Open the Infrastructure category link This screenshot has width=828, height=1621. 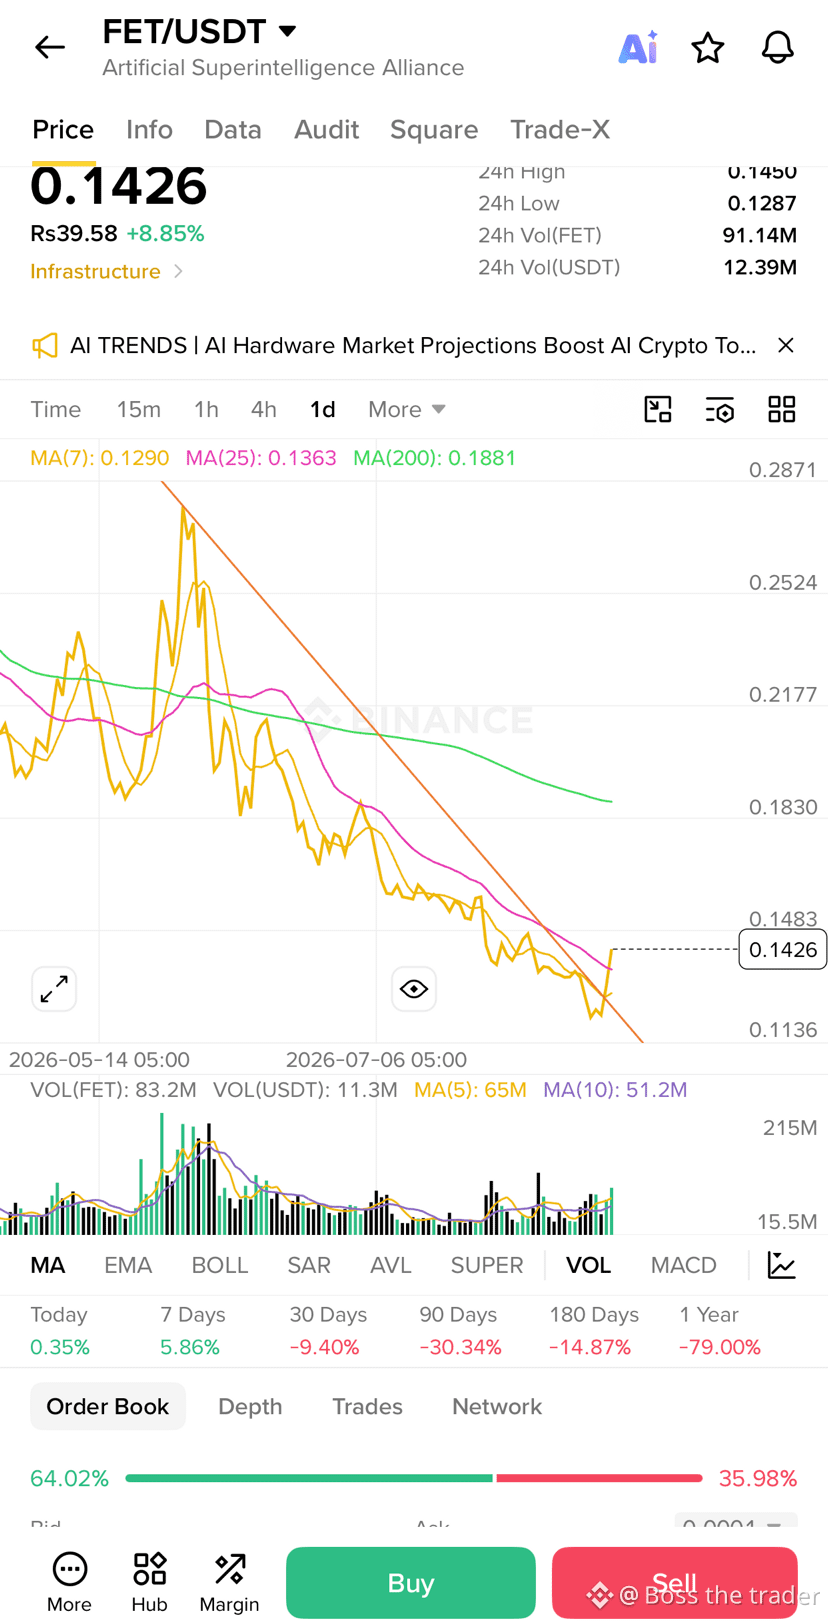(106, 272)
